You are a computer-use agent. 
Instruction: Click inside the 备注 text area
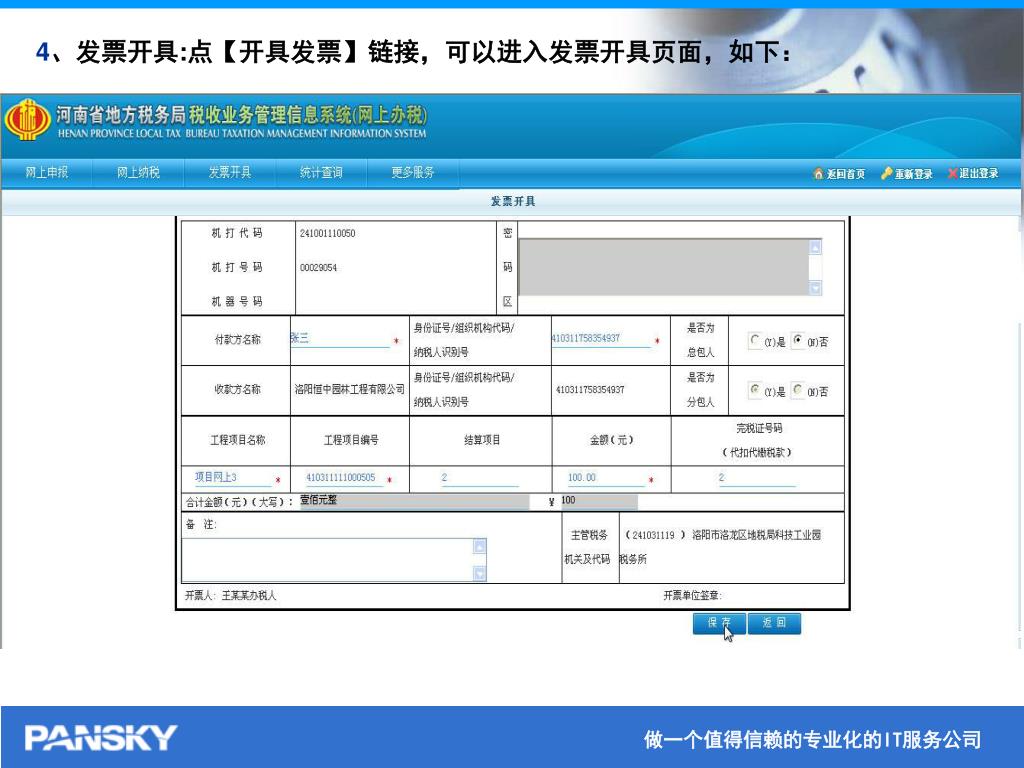328,560
